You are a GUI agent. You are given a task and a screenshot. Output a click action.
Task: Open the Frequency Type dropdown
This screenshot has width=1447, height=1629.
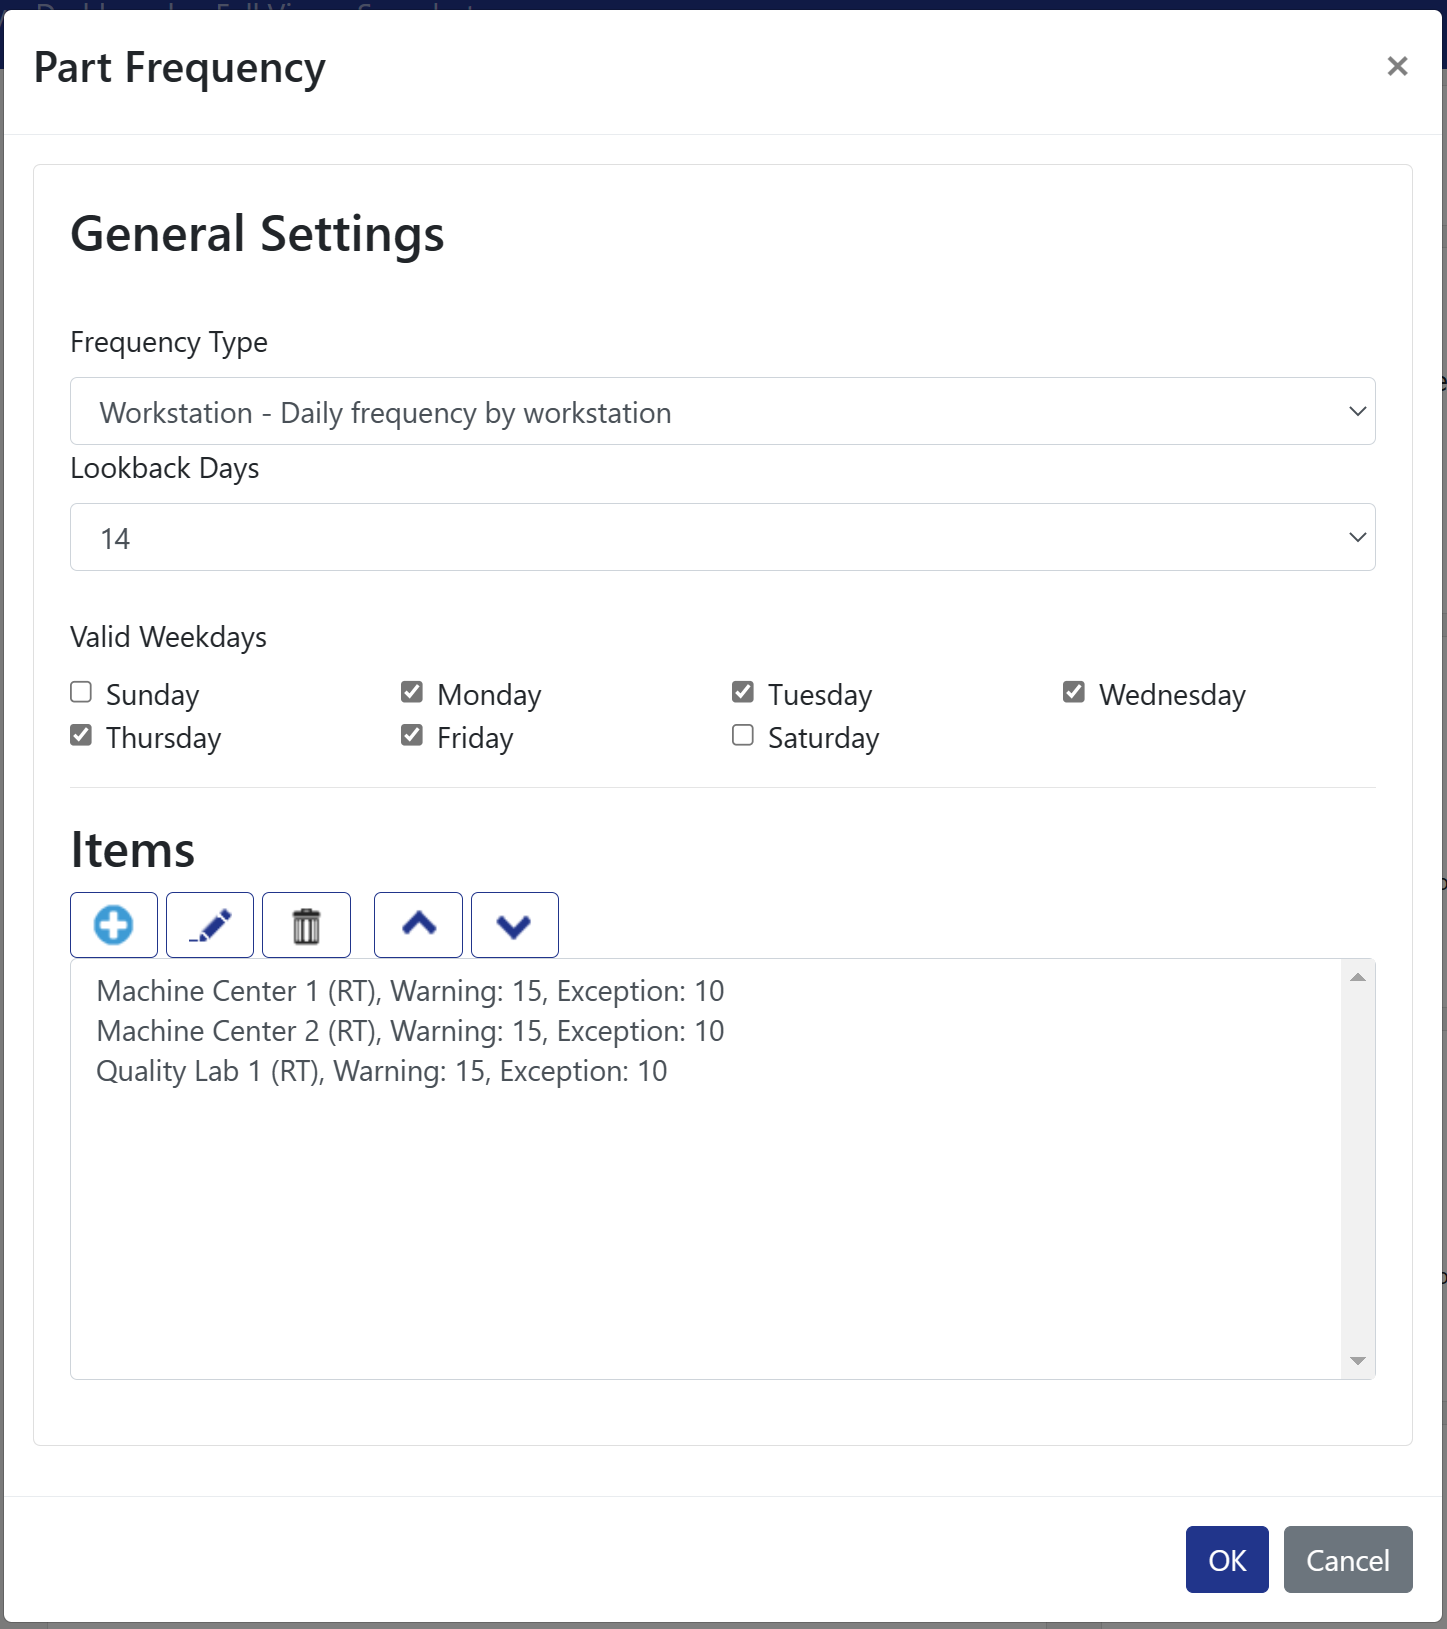pyautogui.click(x=723, y=411)
